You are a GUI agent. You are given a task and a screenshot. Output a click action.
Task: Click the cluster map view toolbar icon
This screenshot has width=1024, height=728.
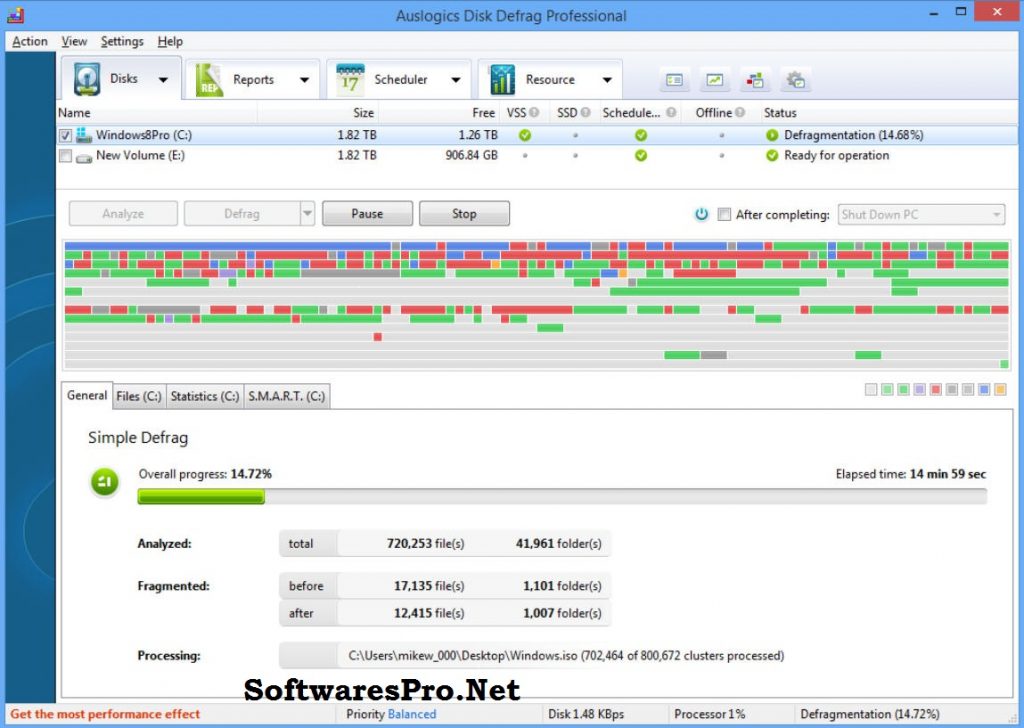tap(673, 79)
